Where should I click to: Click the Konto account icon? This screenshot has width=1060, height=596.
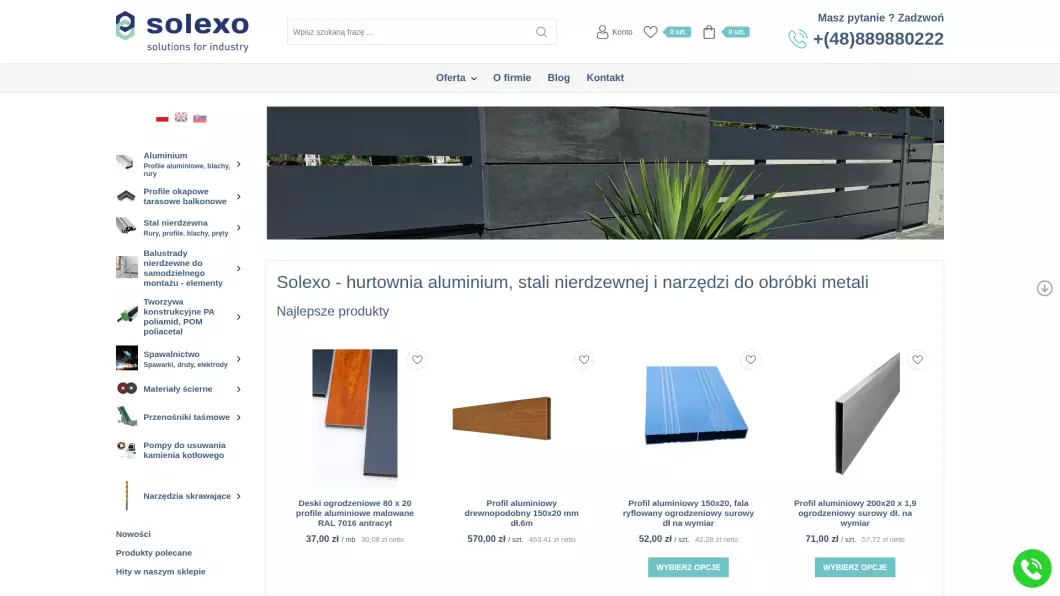point(602,32)
